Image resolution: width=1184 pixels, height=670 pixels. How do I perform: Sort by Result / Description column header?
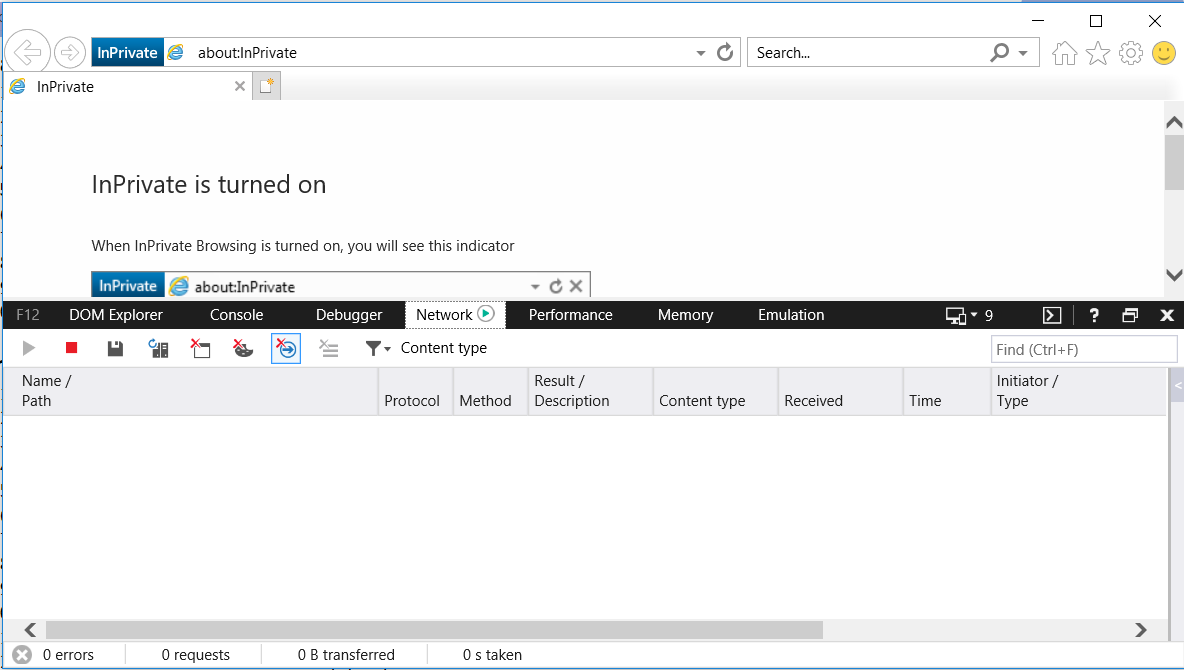(590, 391)
